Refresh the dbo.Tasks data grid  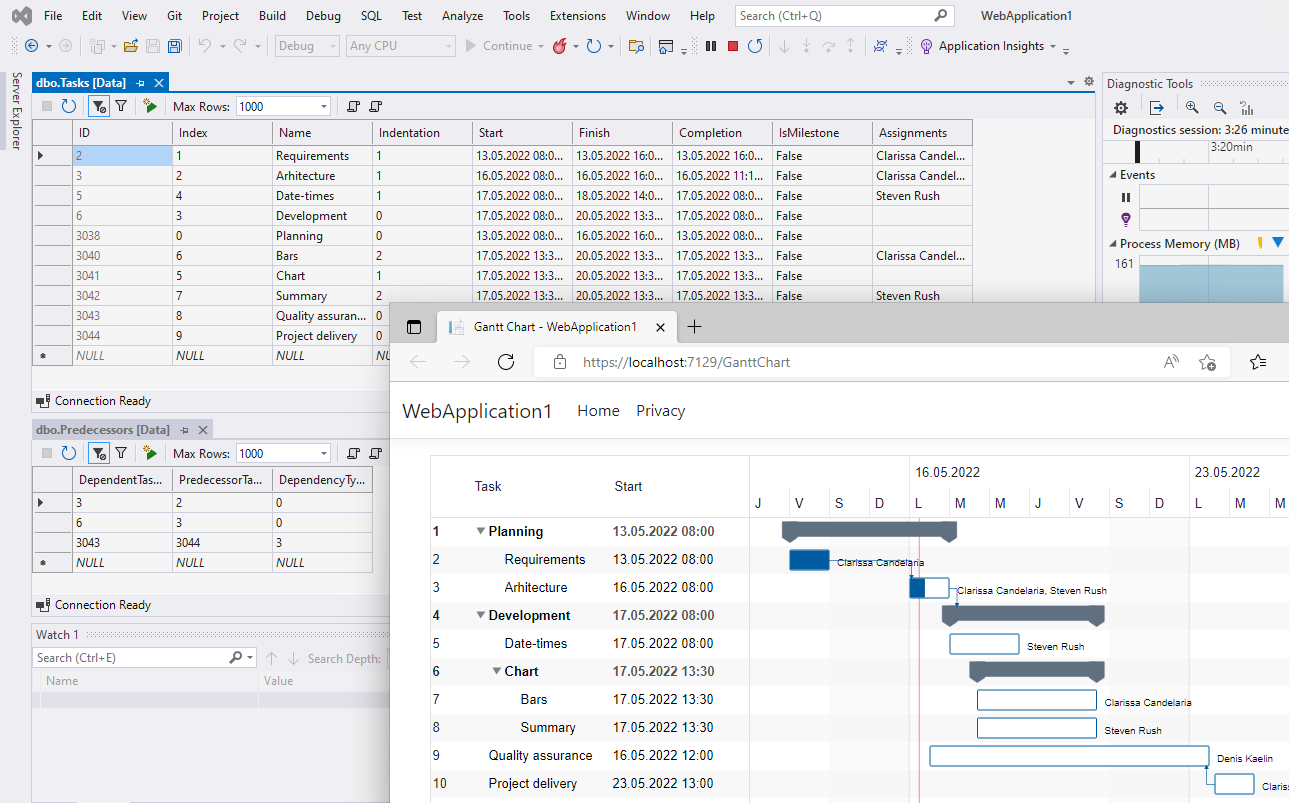coord(67,106)
